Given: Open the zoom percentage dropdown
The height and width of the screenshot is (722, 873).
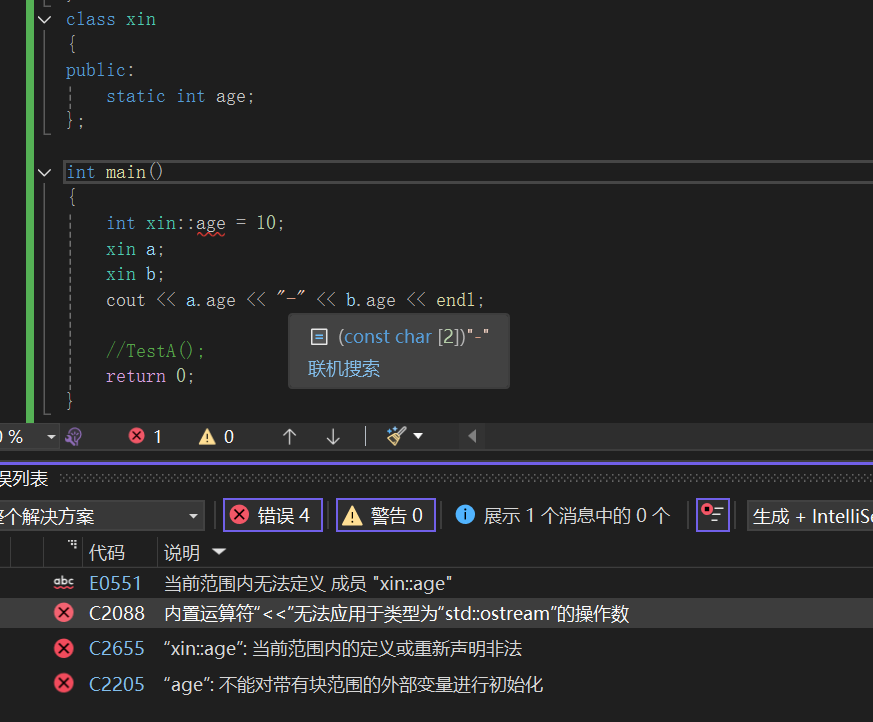Looking at the screenshot, I should [51, 437].
